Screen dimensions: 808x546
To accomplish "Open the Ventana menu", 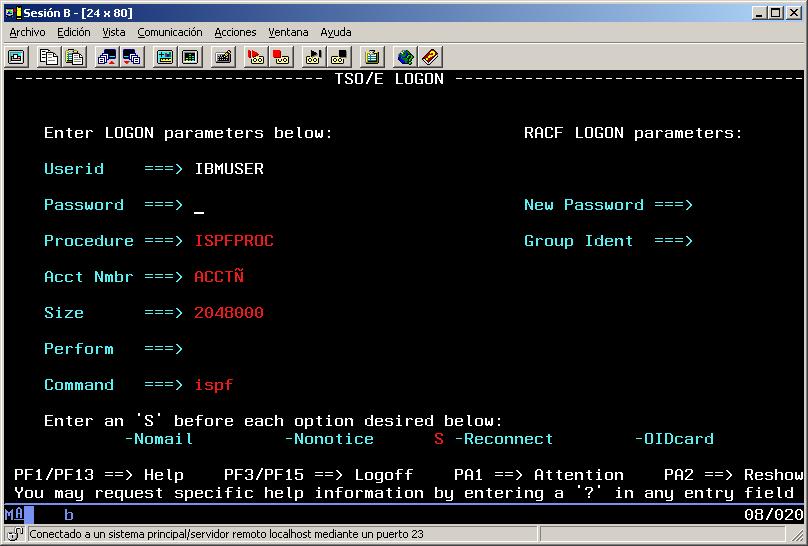I will (288, 32).
